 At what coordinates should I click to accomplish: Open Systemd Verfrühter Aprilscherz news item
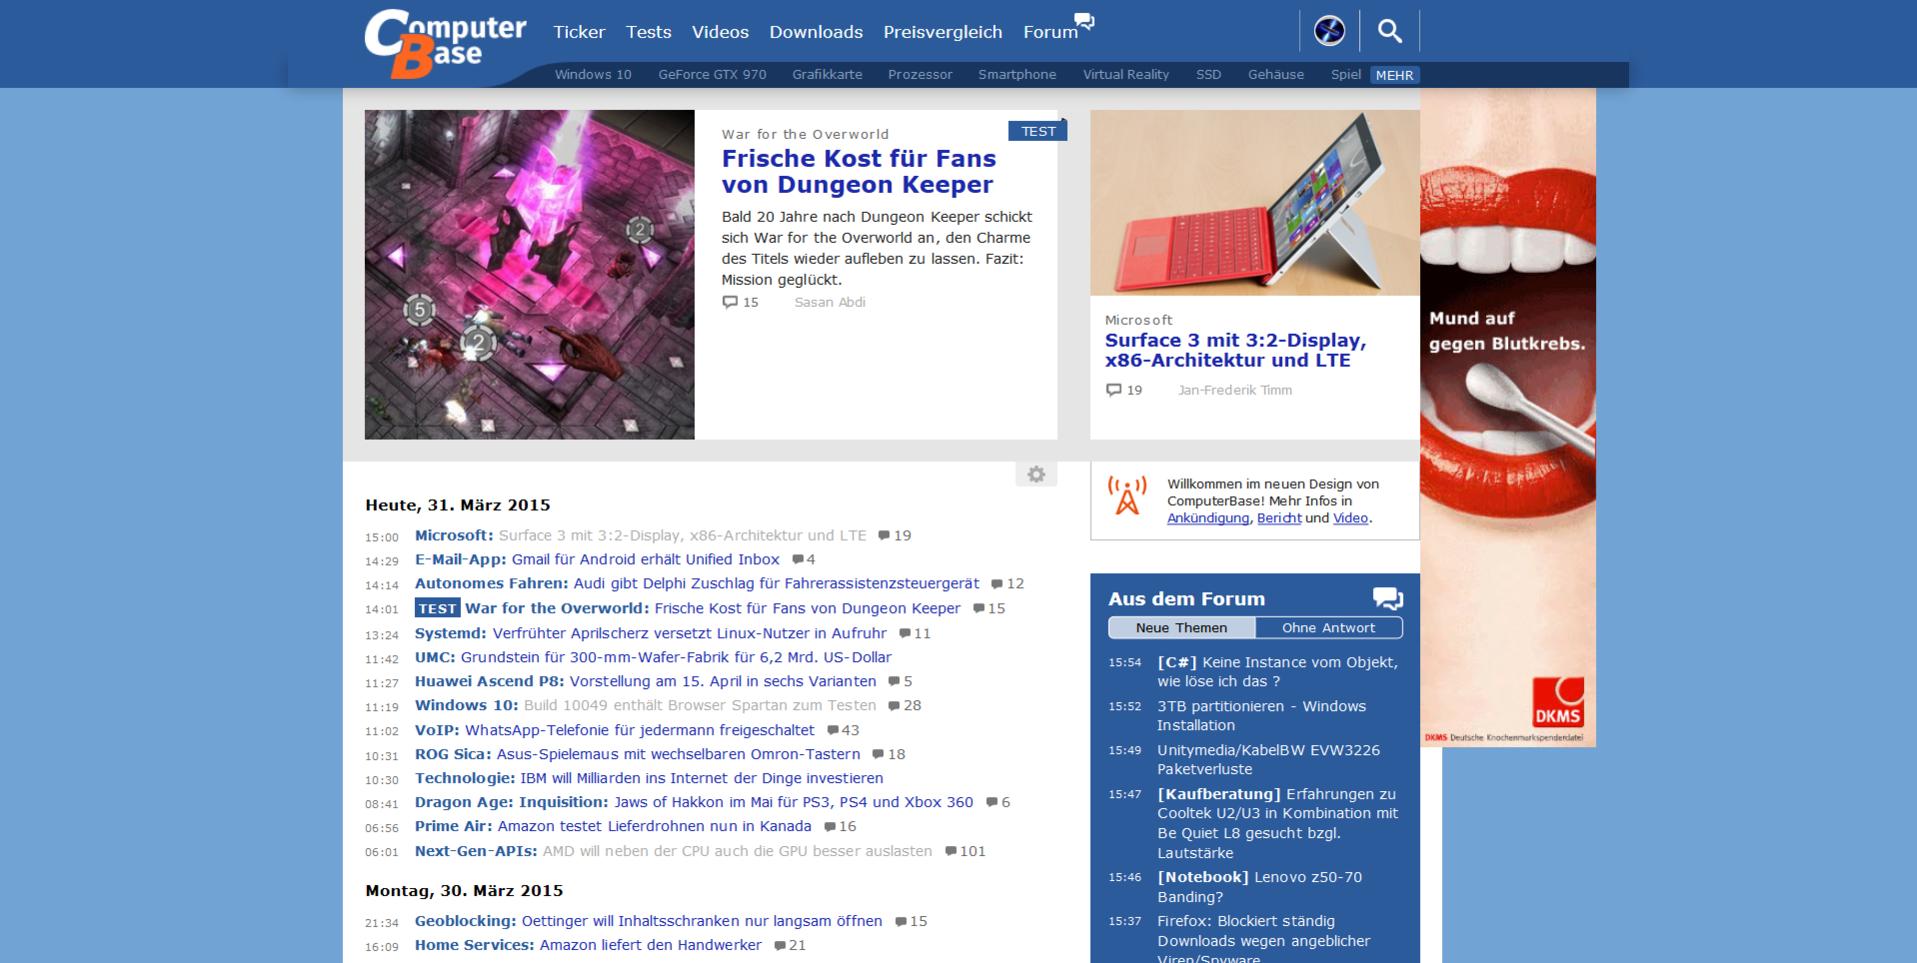click(689, 634)
